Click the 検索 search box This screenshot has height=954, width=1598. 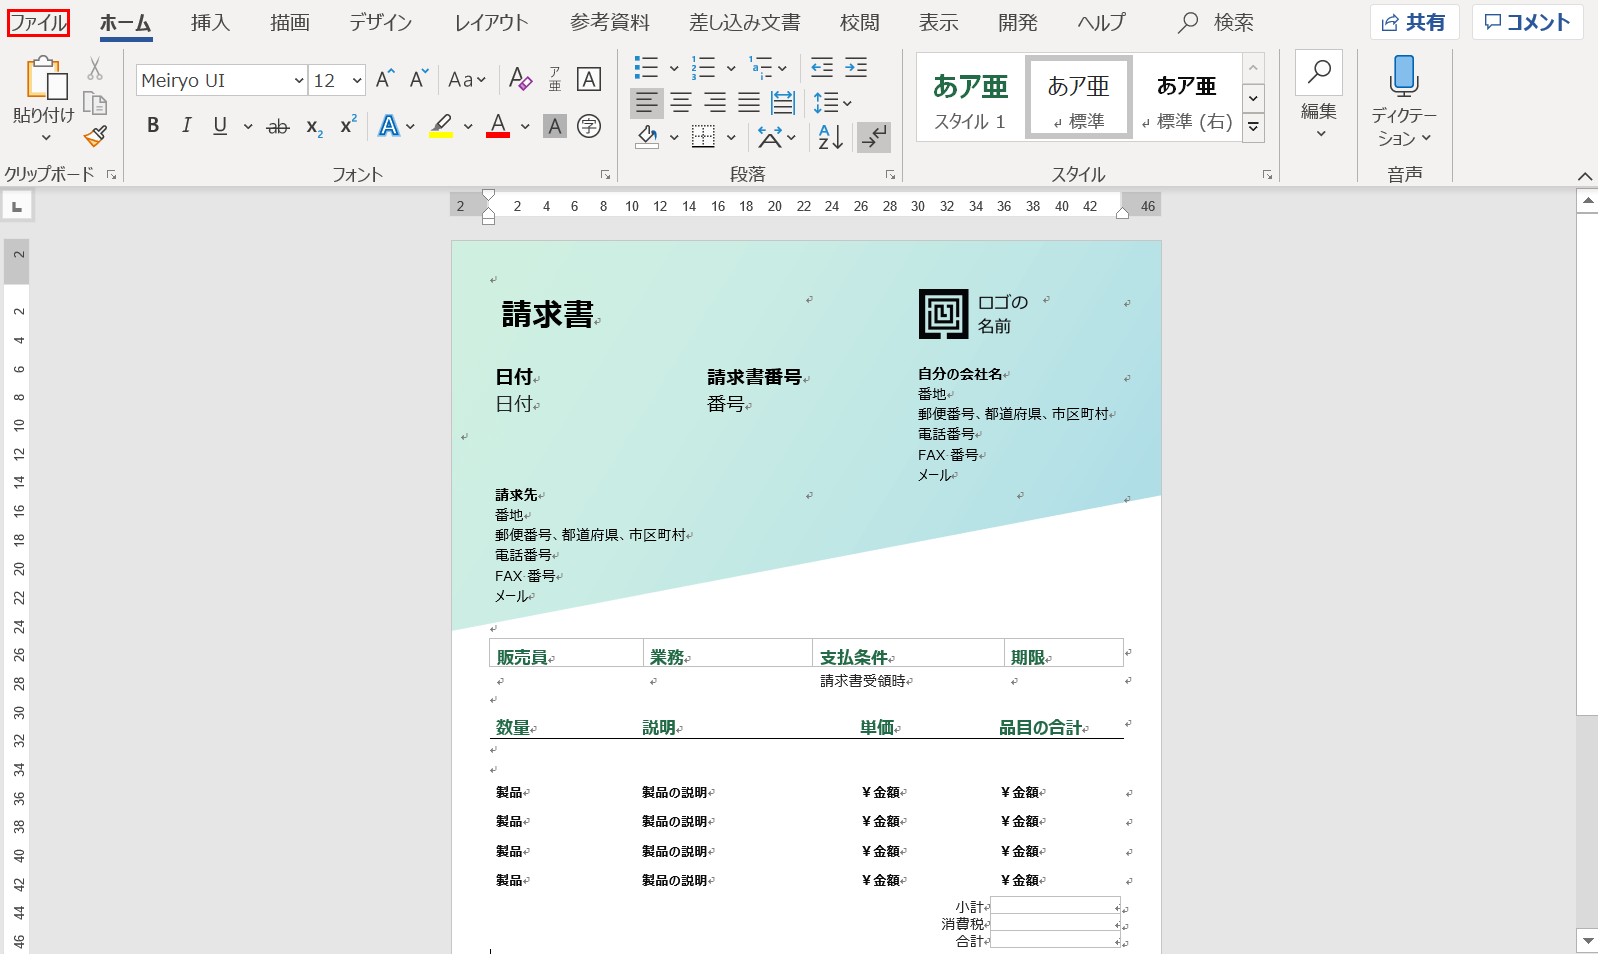pos(1216,22)
